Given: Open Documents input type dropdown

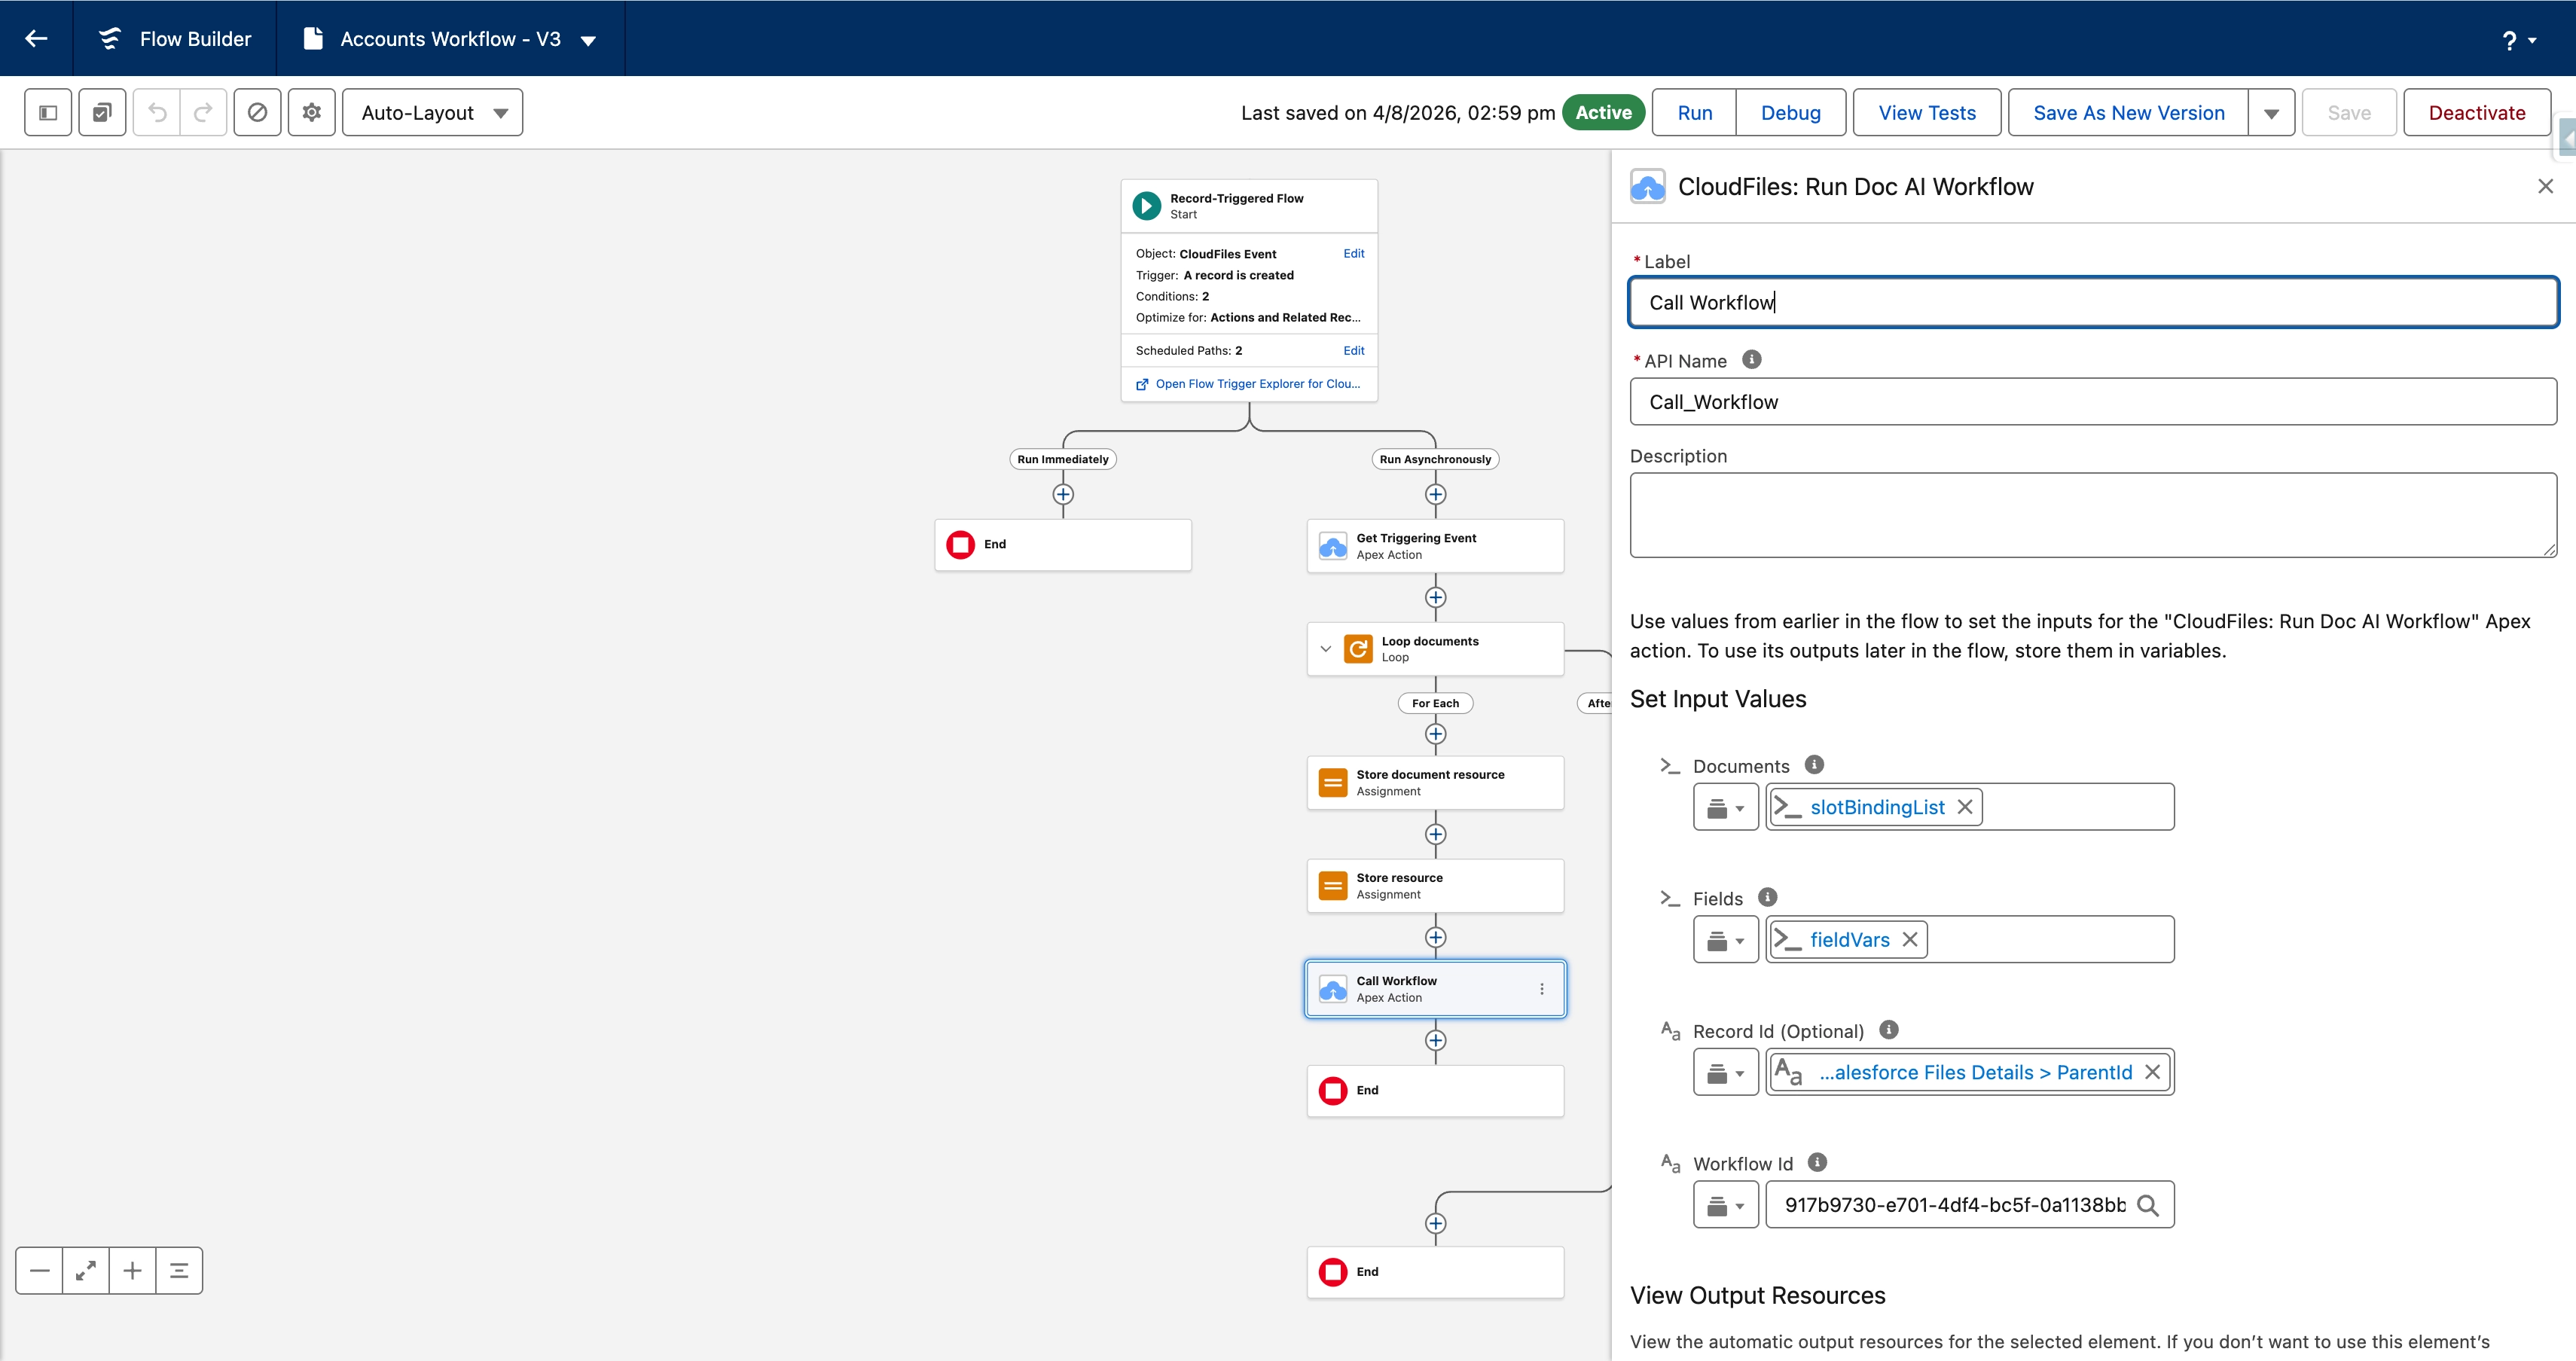Looking at the screenshot, I should pos(1725,807).
